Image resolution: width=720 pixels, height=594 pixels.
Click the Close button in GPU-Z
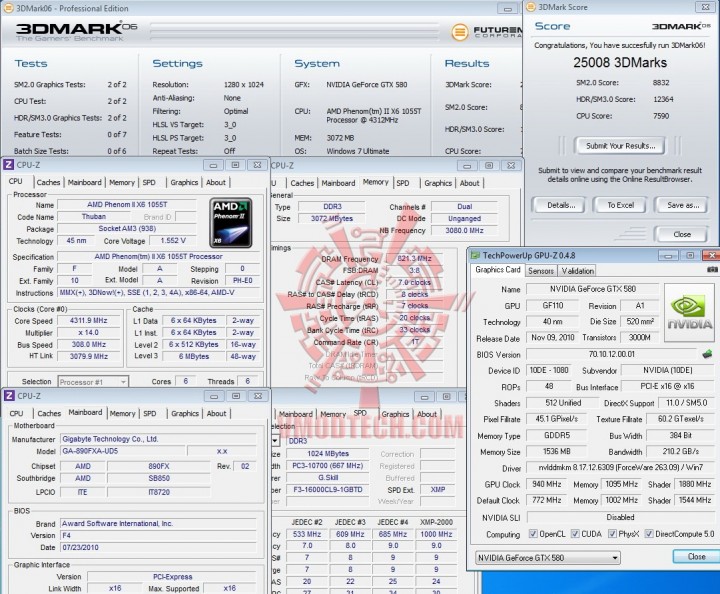tap(696, 556)
